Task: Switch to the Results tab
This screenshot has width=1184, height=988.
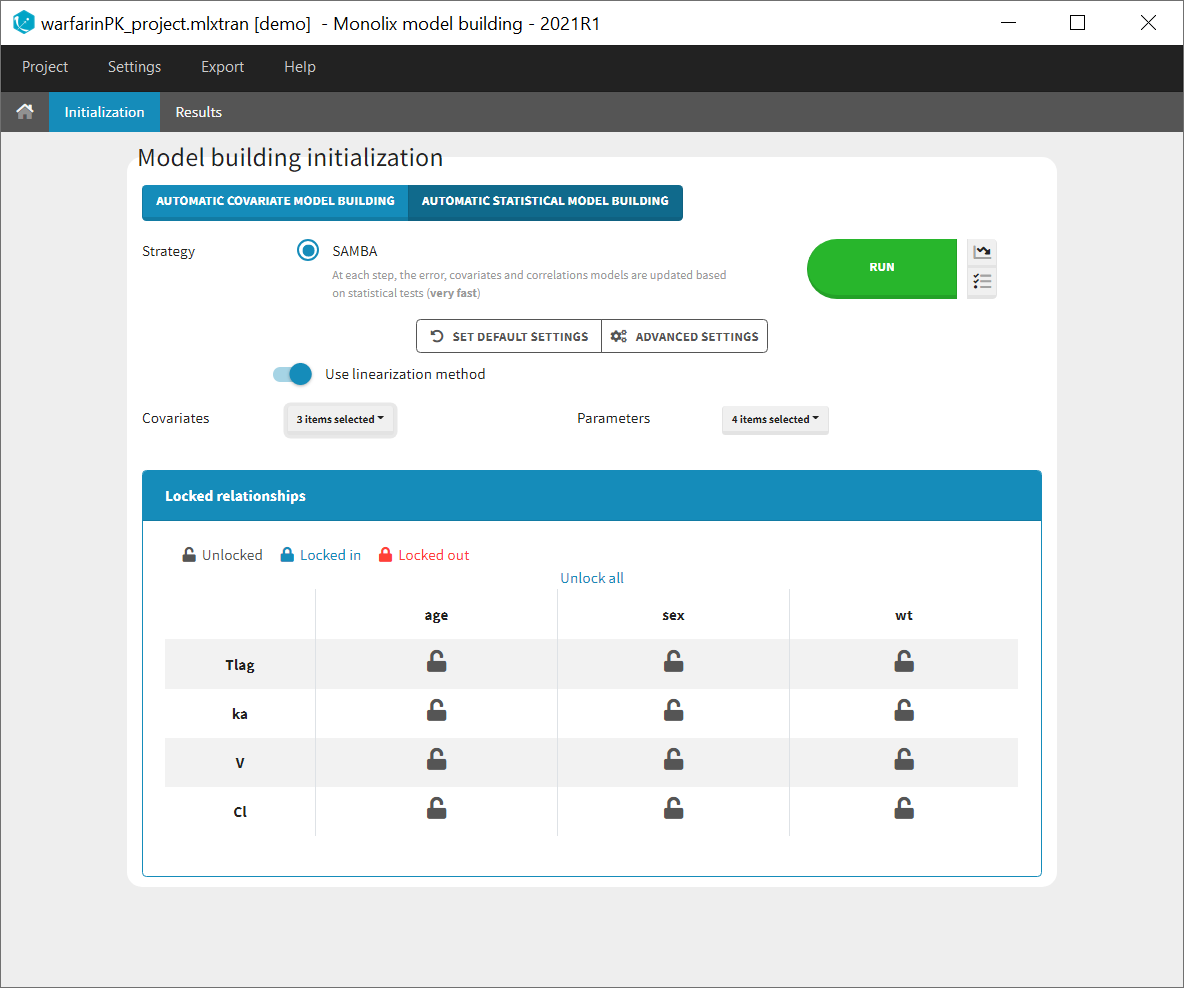Action: [x=198, y=112]
